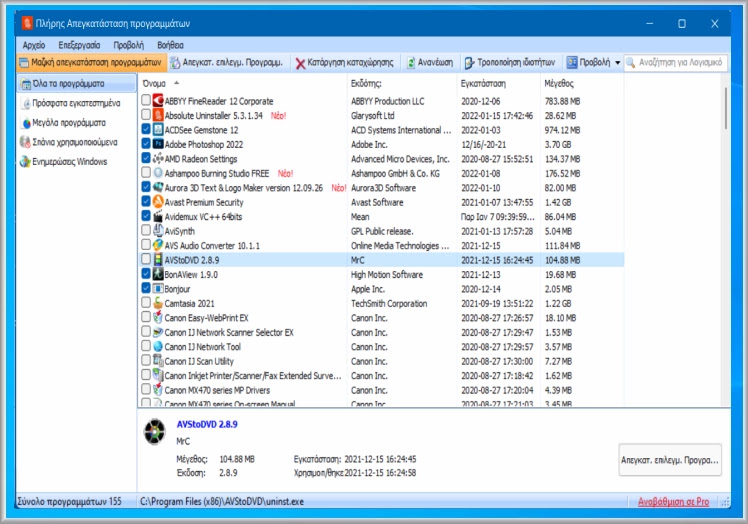
Task: Click the large Απεγκατ. επιλεγμ. Progra... button in details pane
Action: pos(670,460)
